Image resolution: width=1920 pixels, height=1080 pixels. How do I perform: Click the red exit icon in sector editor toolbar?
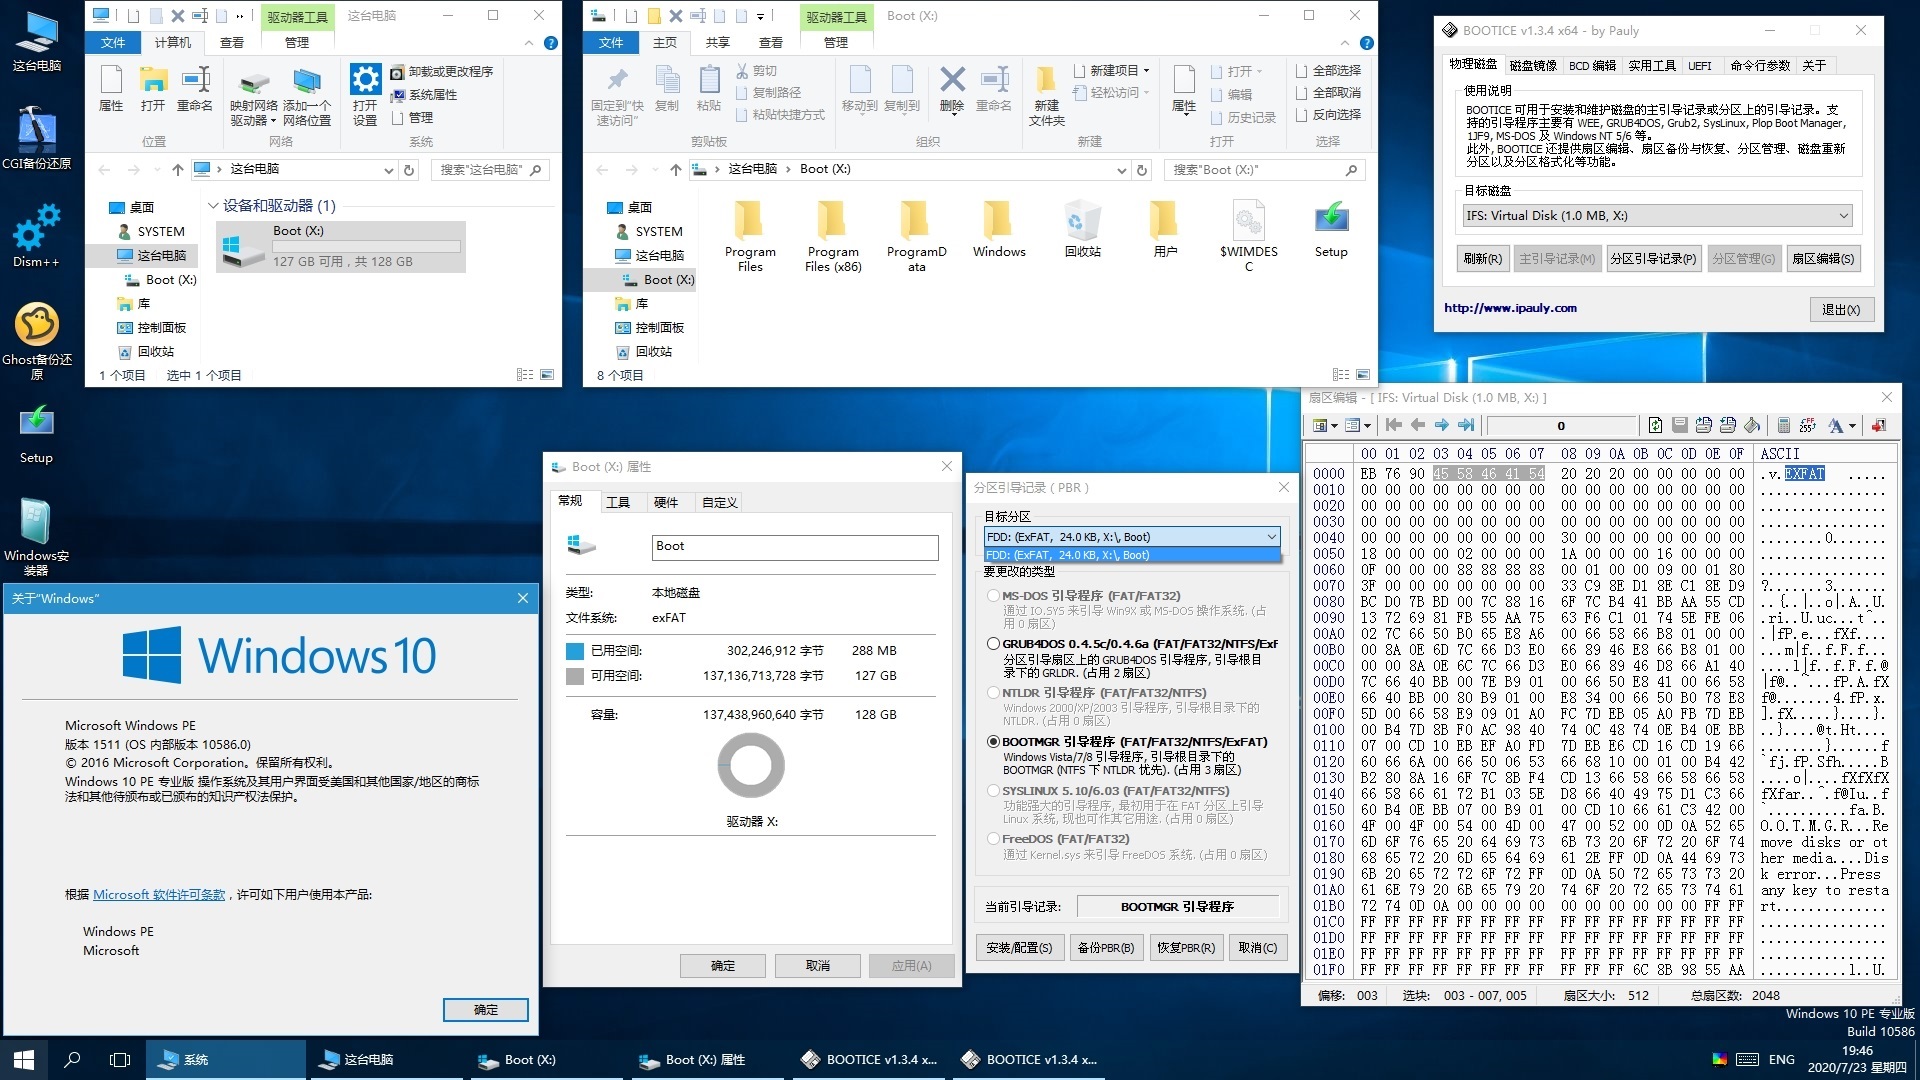1879,426
